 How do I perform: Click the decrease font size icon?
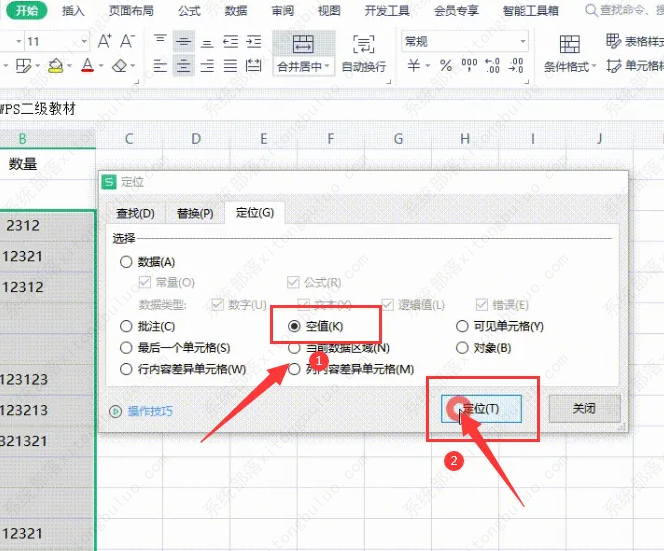[x=127, y=42]
